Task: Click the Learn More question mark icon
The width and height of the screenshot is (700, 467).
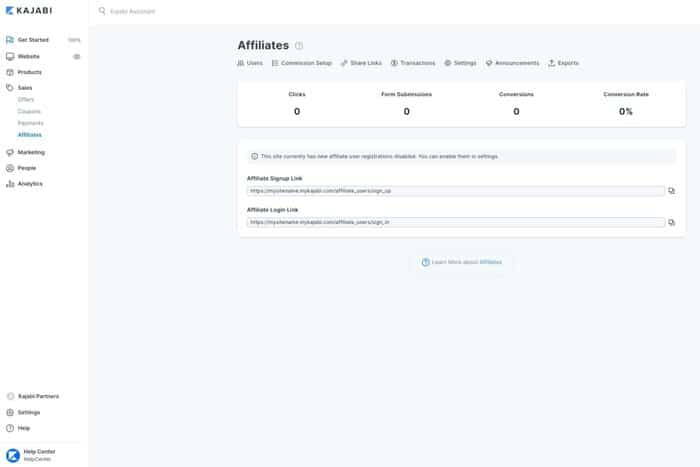Action: point(425,262)
